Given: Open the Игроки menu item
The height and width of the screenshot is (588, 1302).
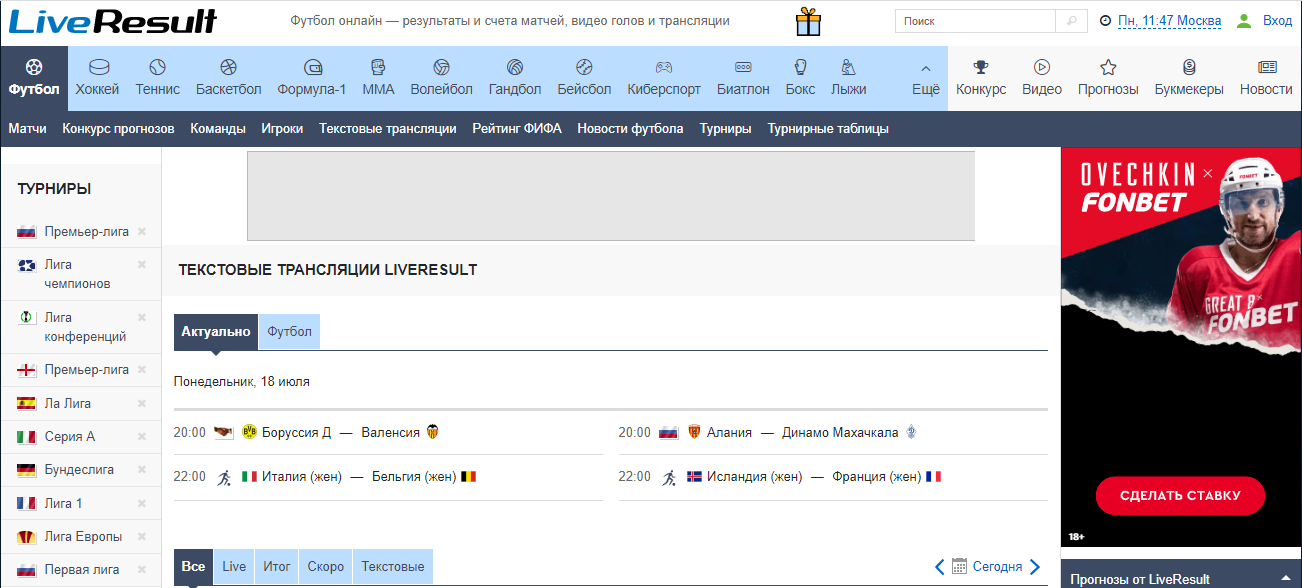Looking at the screenshot, I should [x=282, y=129].
